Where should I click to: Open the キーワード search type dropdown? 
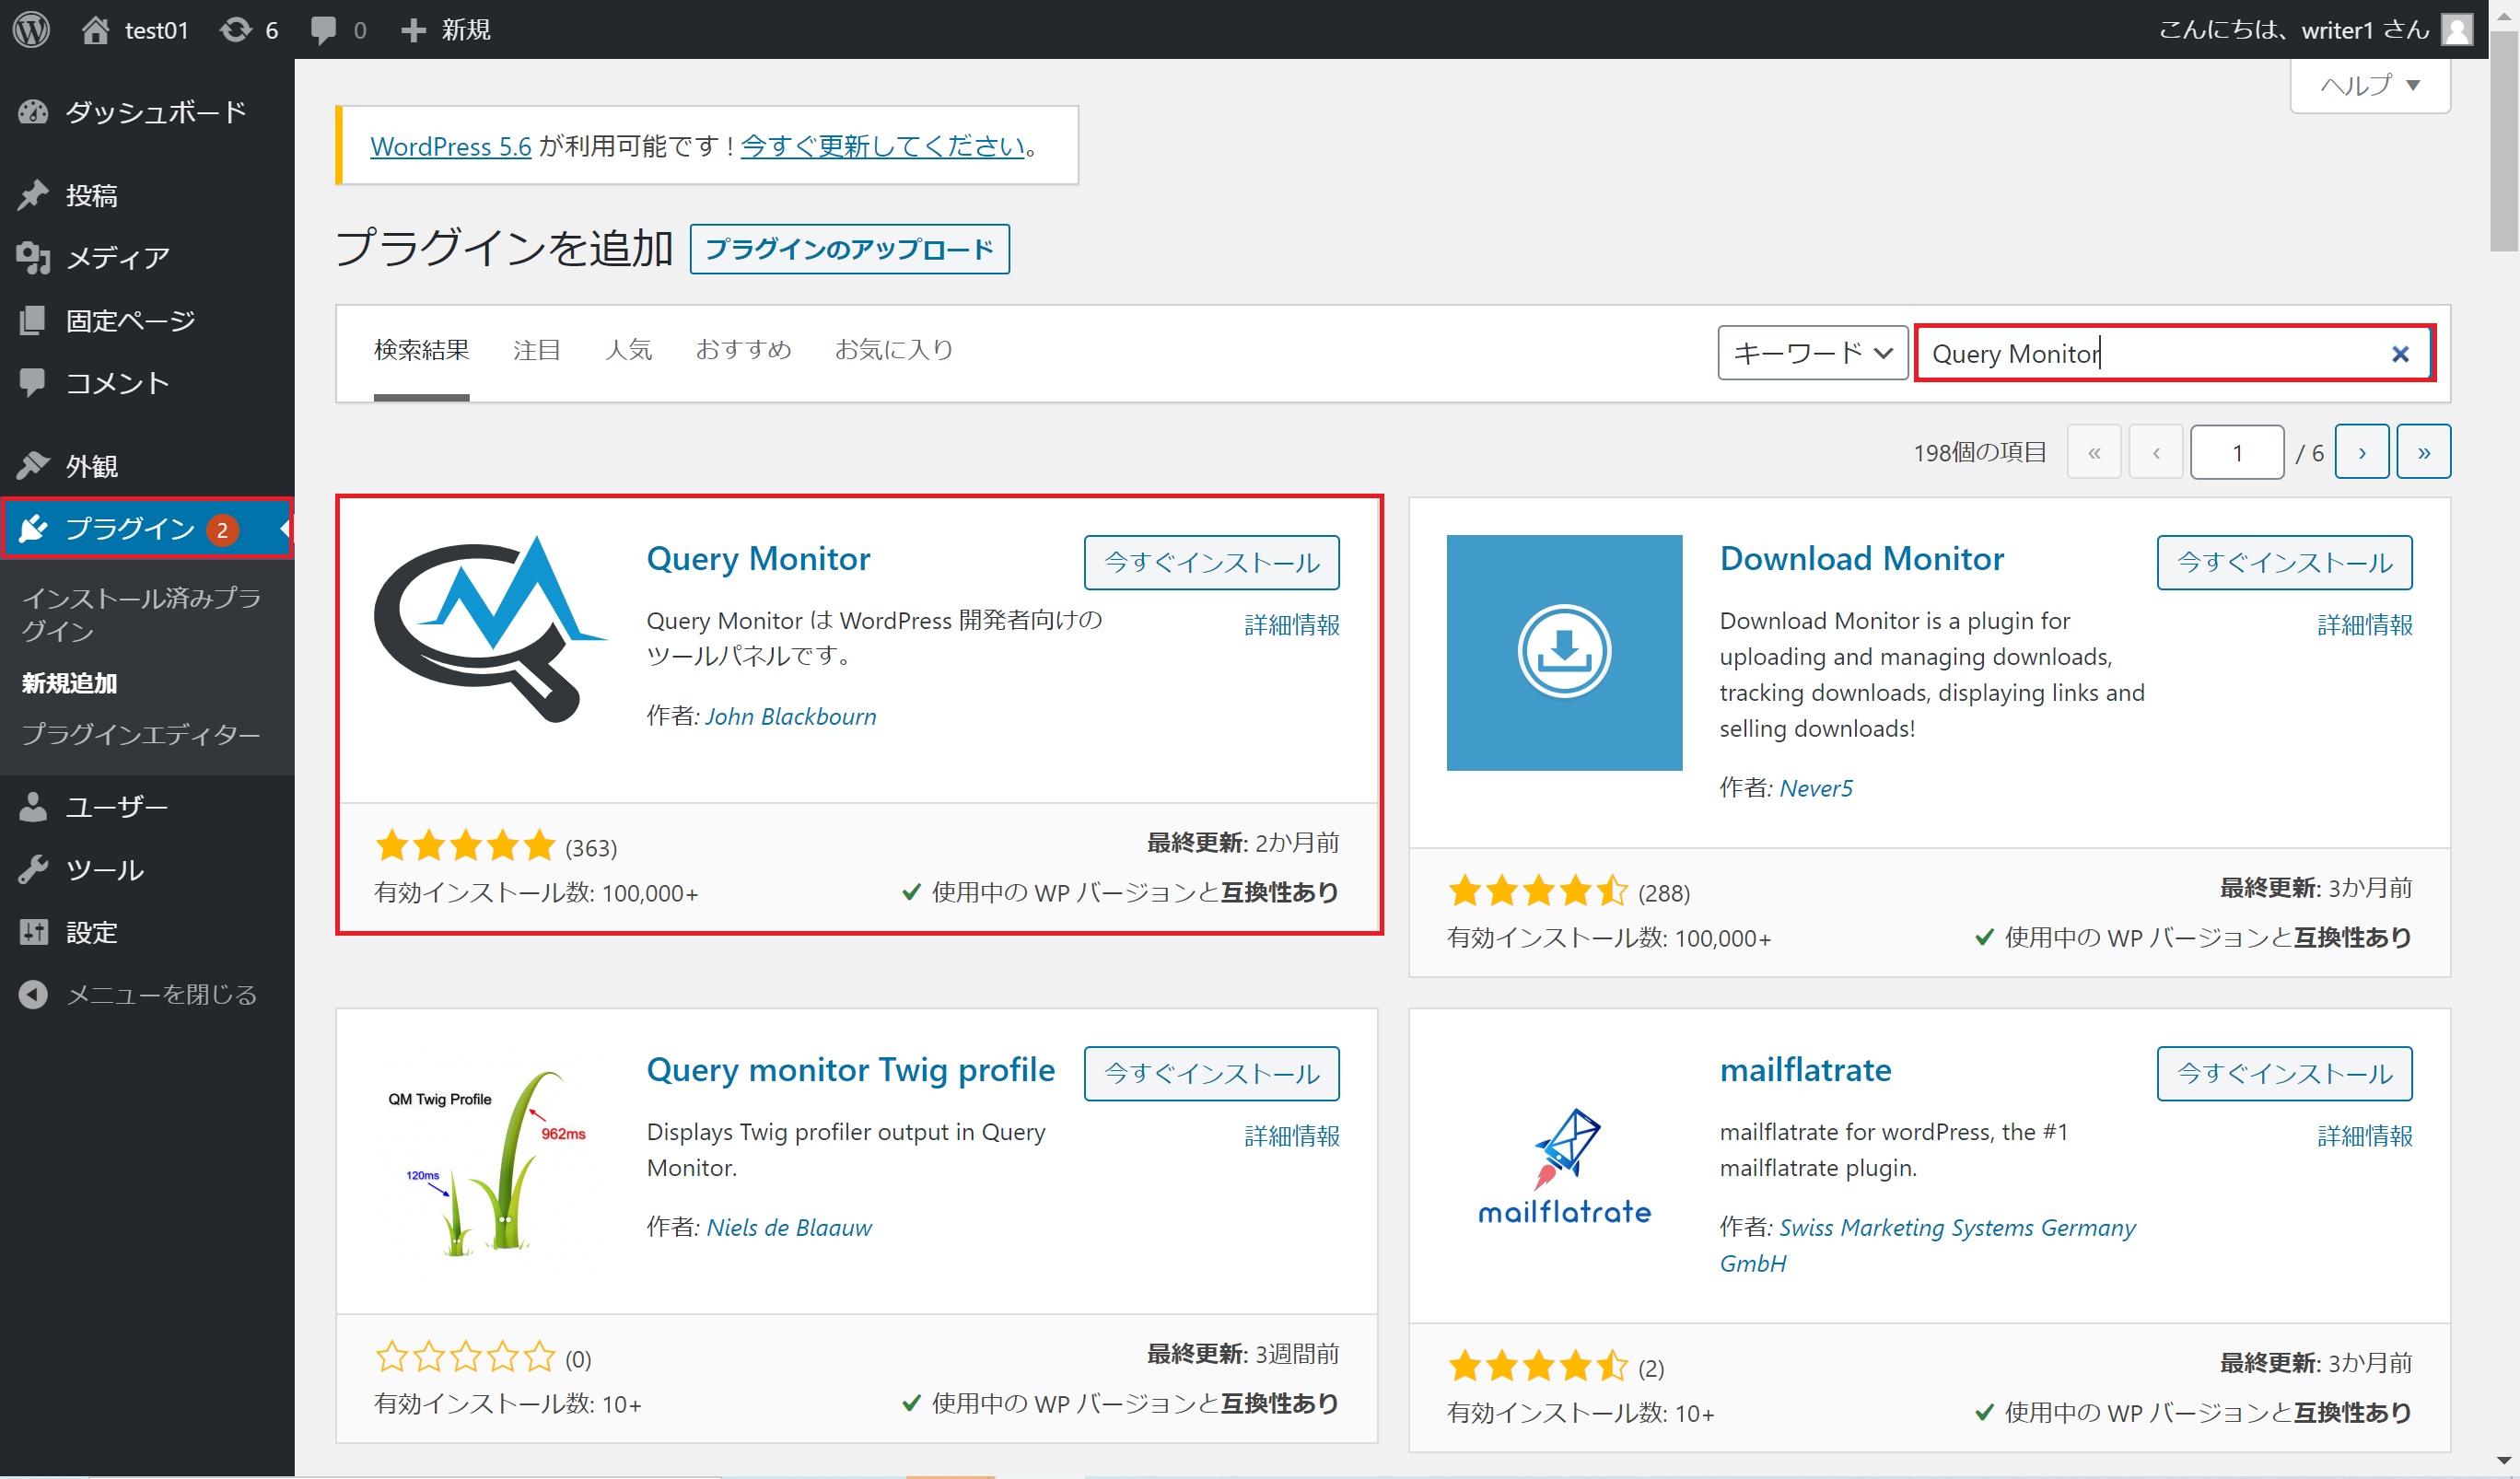tap(1812, 353)
